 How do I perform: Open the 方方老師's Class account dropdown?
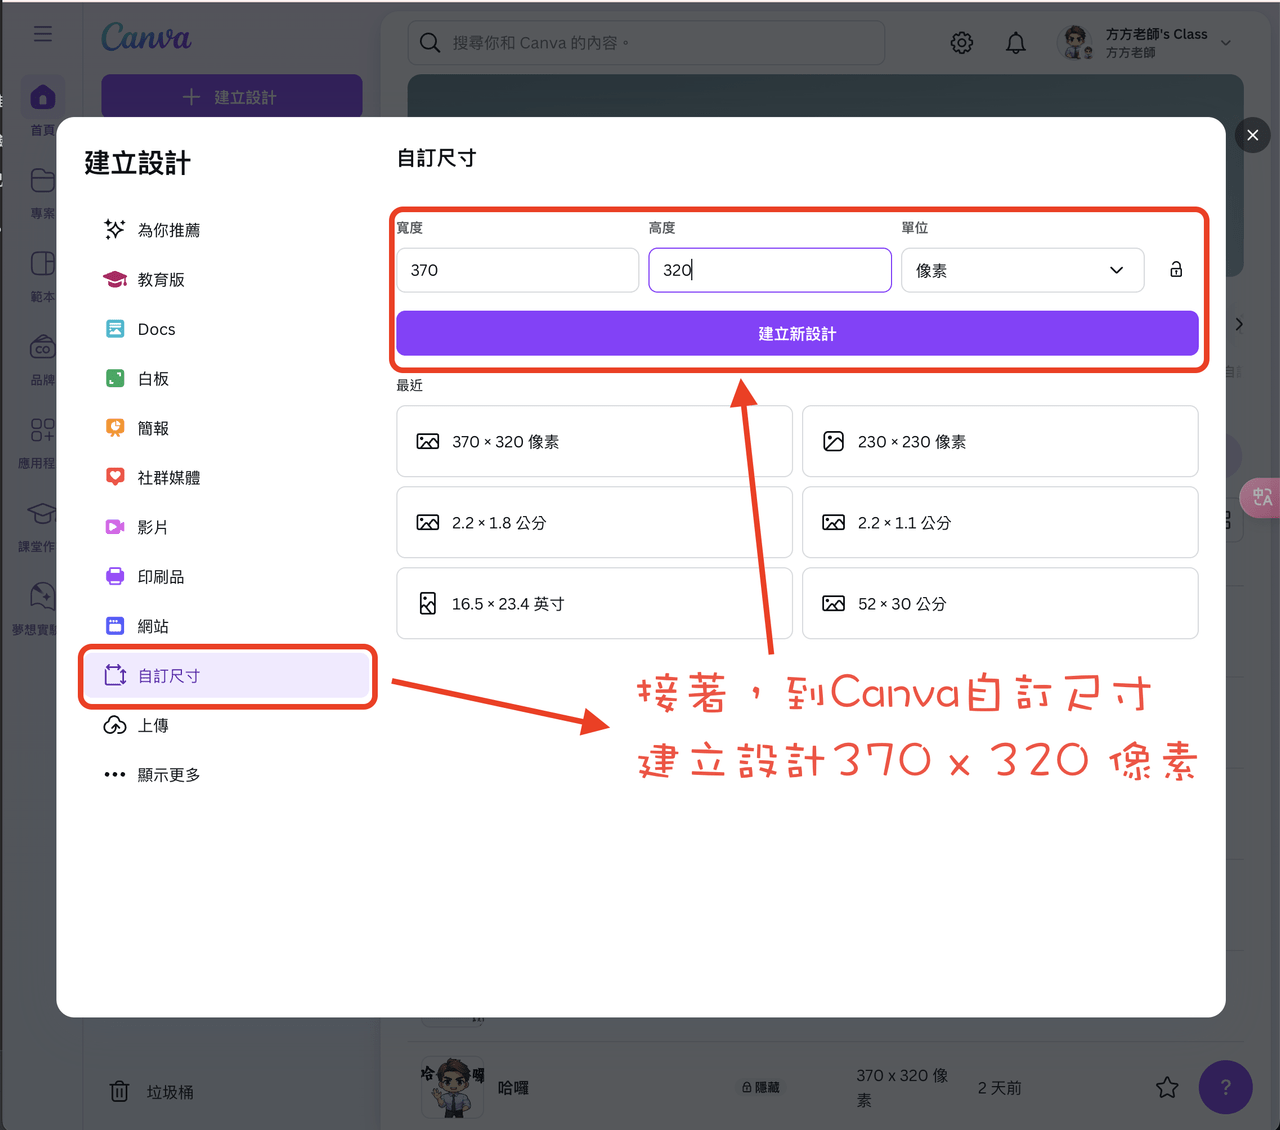(x=1146, y=43)
